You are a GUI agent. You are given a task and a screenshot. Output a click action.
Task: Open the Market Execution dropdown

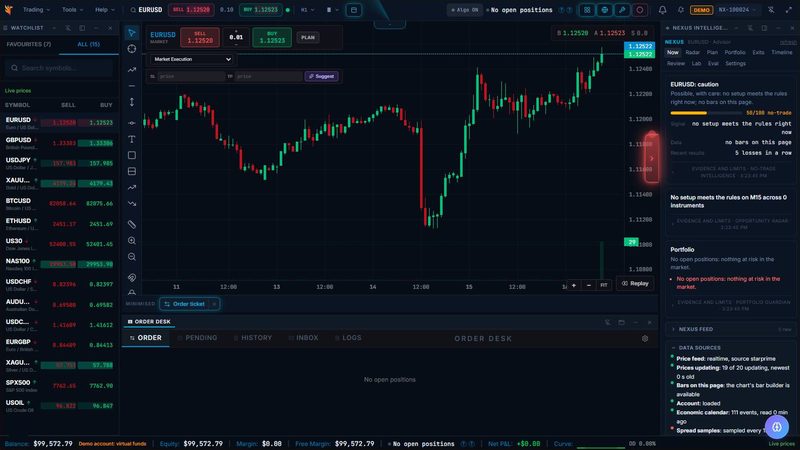tap(191, 59)
